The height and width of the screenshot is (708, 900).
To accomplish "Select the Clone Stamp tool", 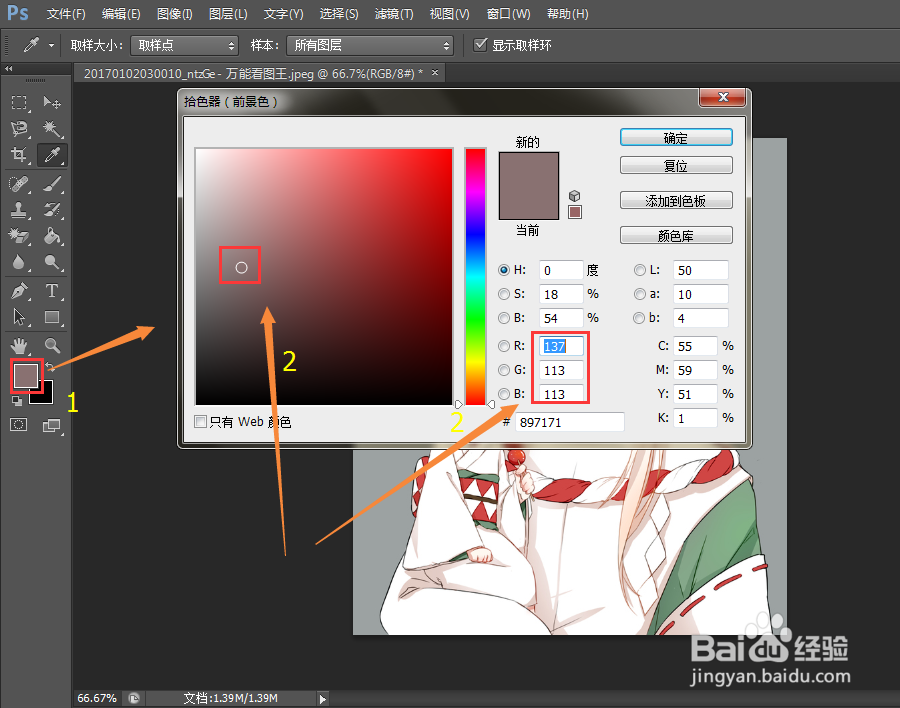I will tap(18, 208).
